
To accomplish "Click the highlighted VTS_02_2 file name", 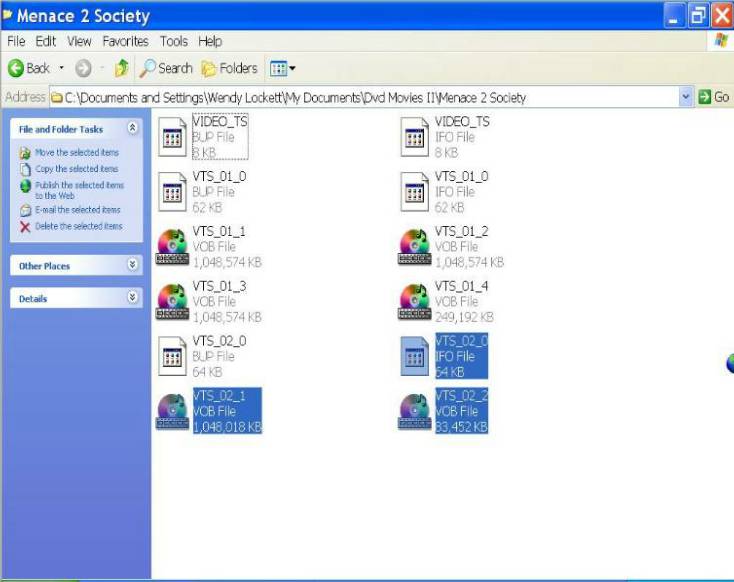I will pyautogui.click(x=462, y=396).
